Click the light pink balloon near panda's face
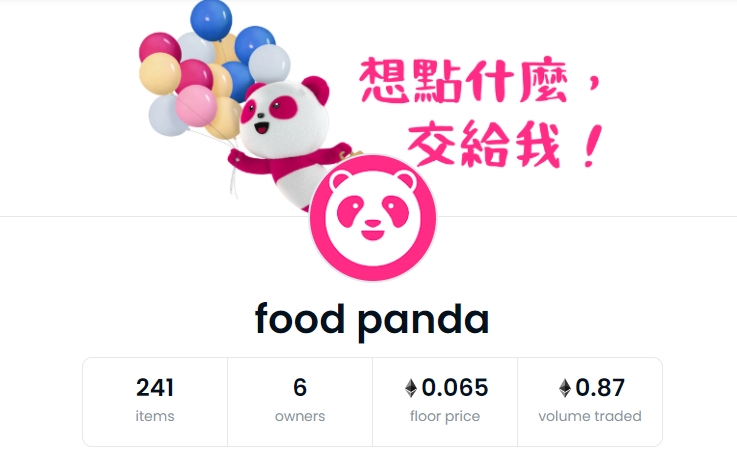This screenshot has width=737, height=455. (x=196, y=106)
